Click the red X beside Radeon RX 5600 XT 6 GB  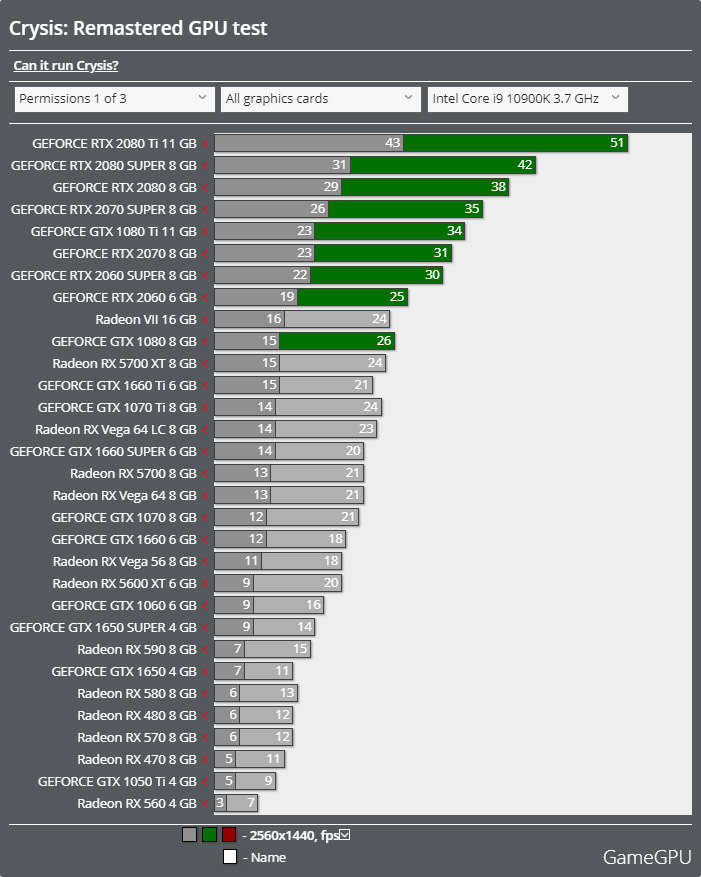[x=204, y=583]
